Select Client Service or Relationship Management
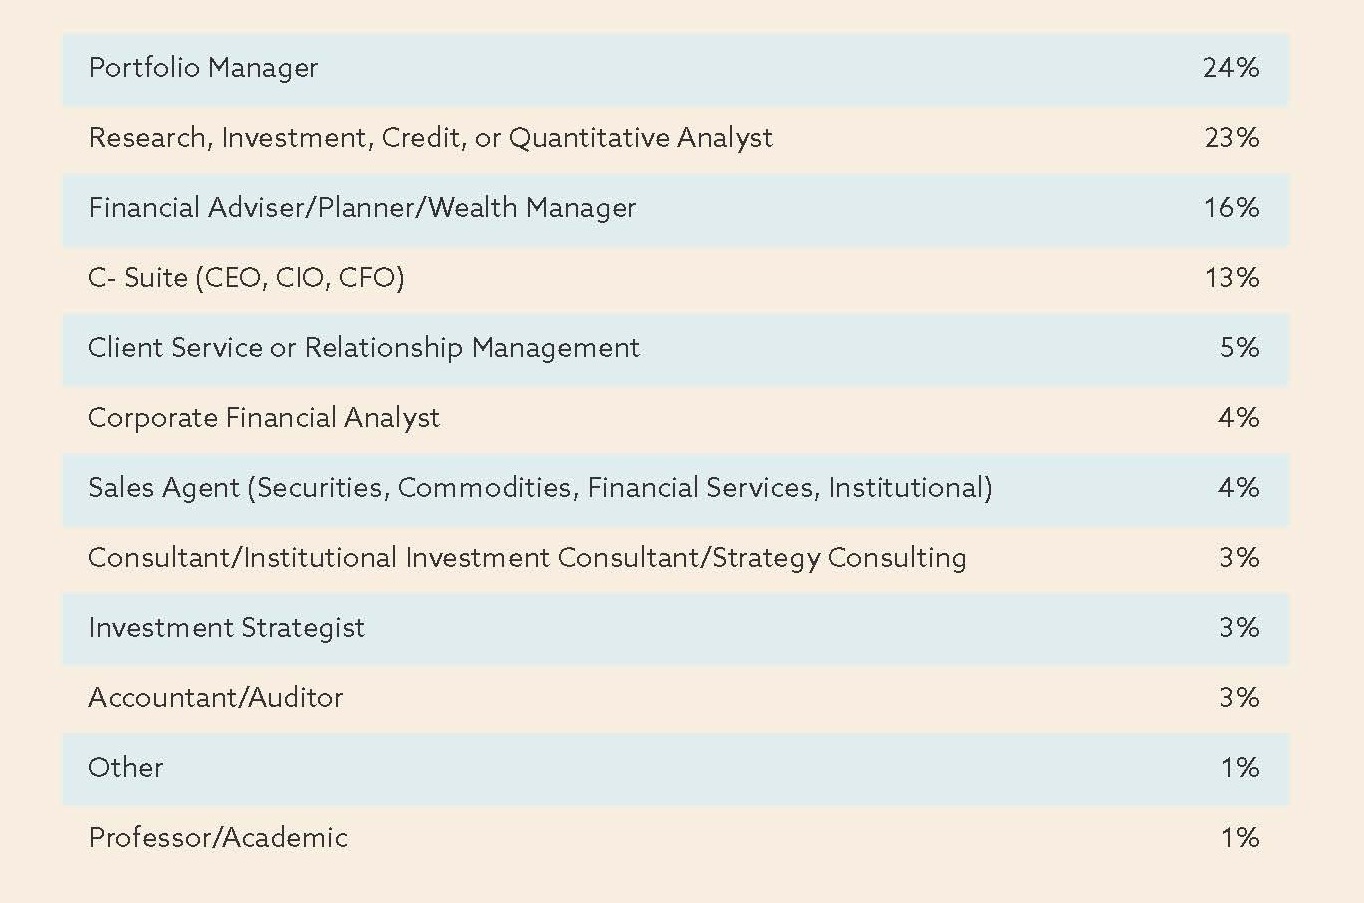Viewport: 1364px width, 903px height. (x=363, y=348)
